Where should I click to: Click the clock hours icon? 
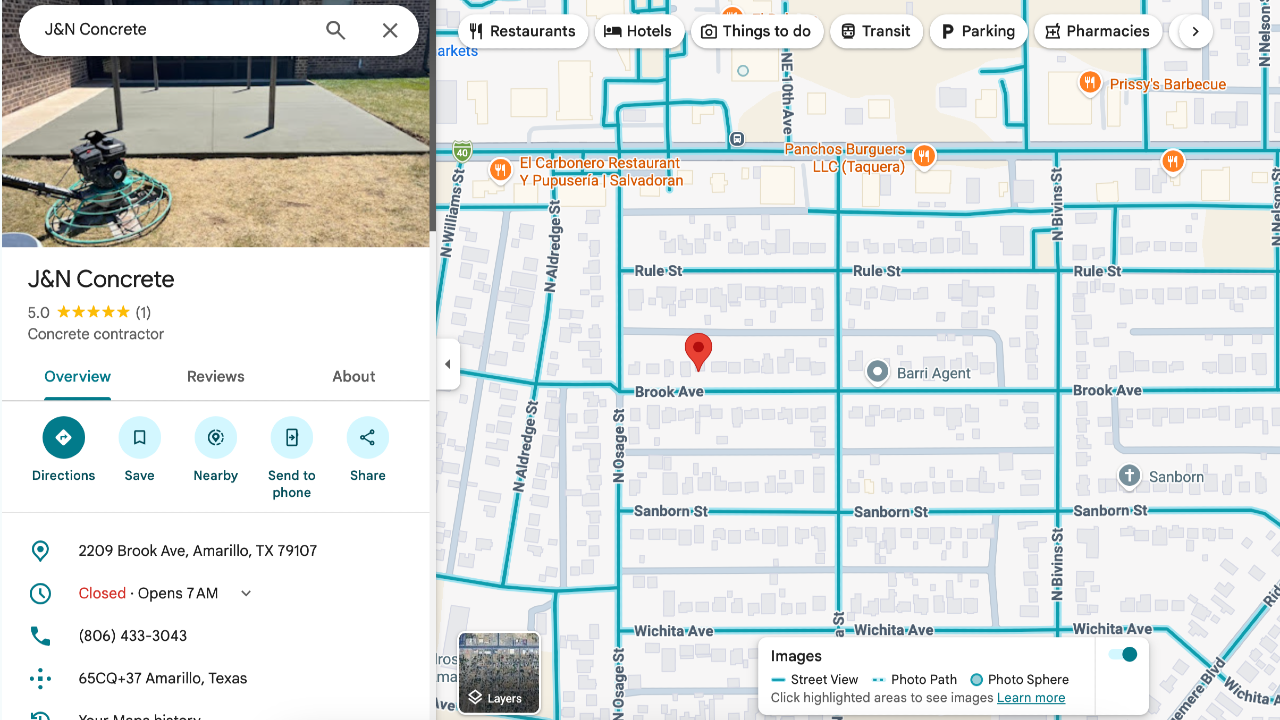tap(40, 594)
